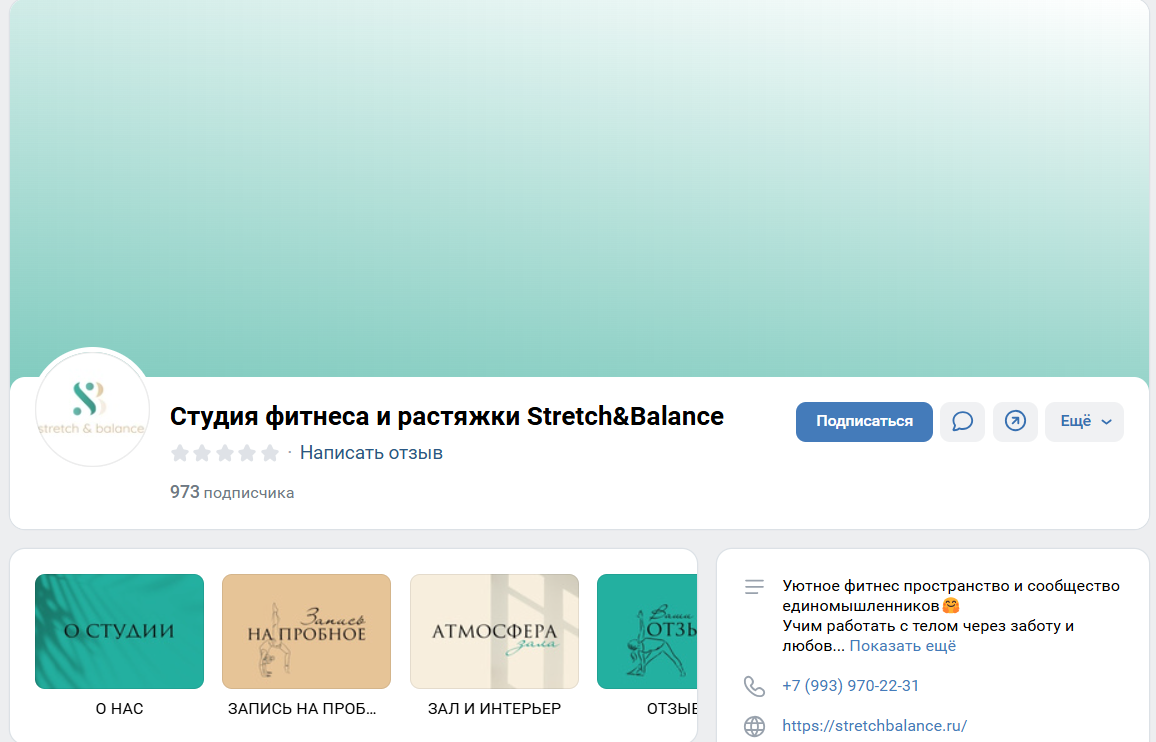Select the ЗАЛ И ИНТЕРЬЕР menu label

tap(494, 709)
